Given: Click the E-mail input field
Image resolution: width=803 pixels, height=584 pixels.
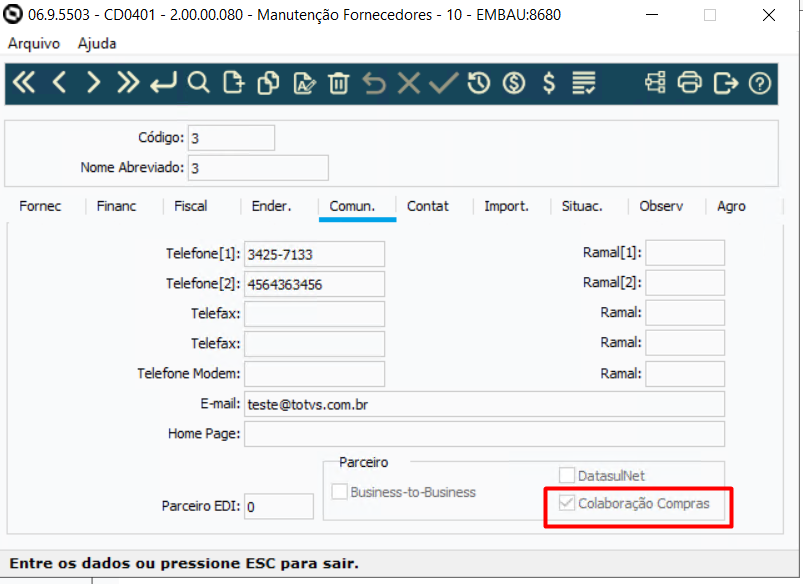Looking at the screenshot, I should 484,404.
